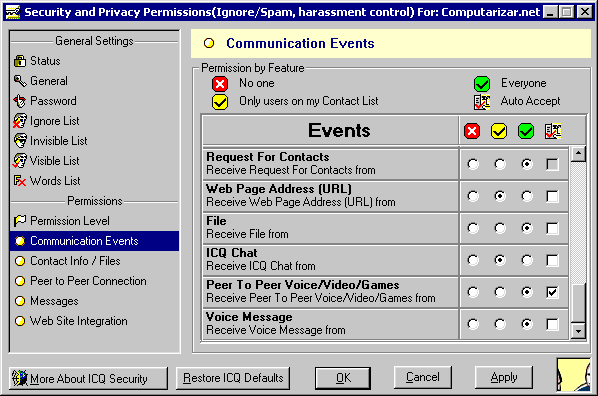Click the title bar application icon

(x=13, y=12)
